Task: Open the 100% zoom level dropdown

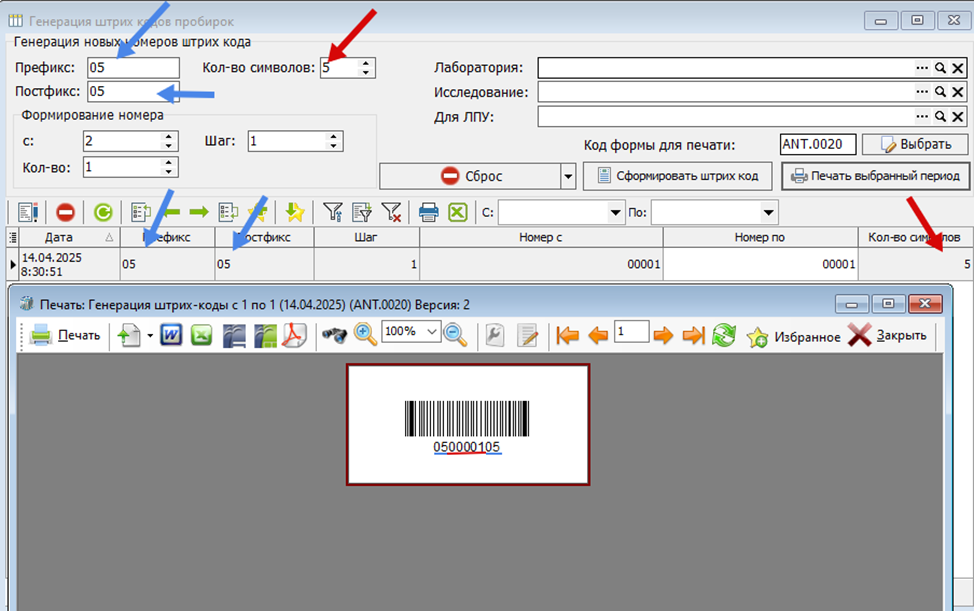Action: (432, 332)
